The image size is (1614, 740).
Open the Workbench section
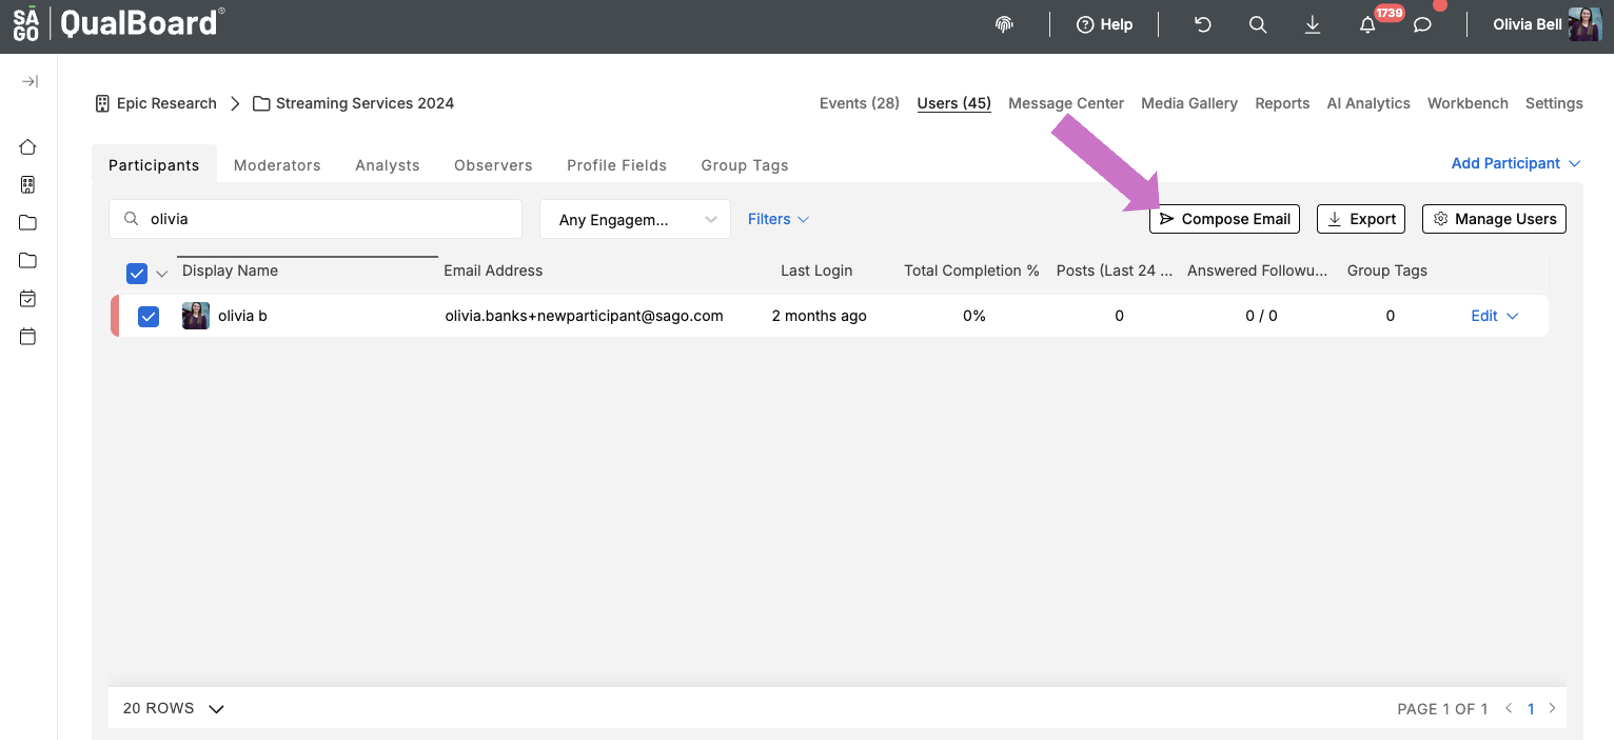coord(1467,103)
